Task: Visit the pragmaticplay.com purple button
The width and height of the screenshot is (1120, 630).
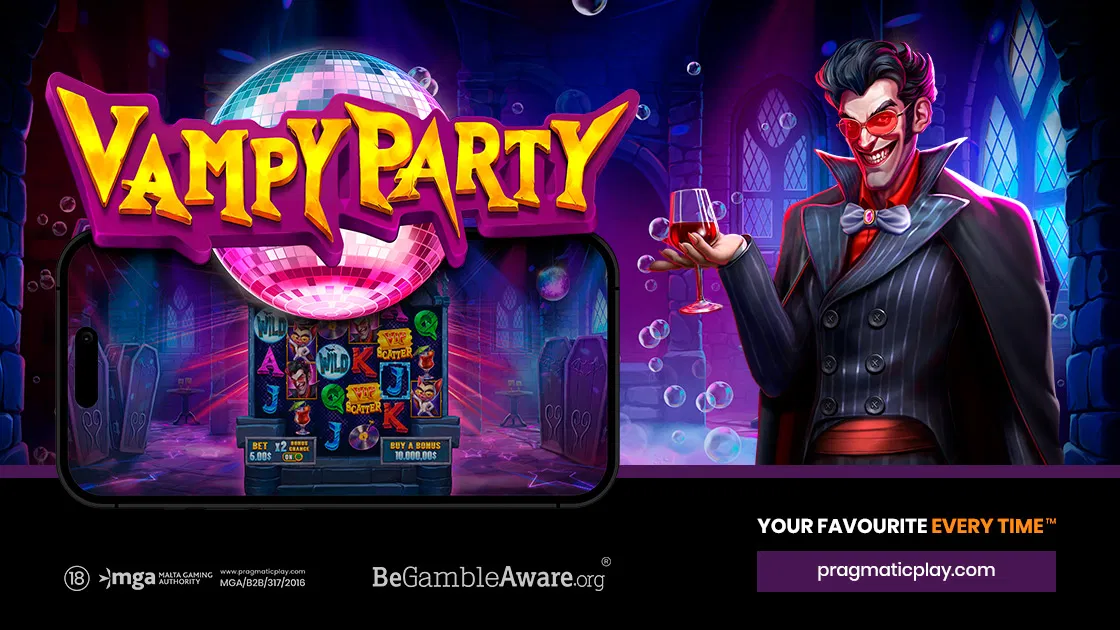Action: pos(906,571)
